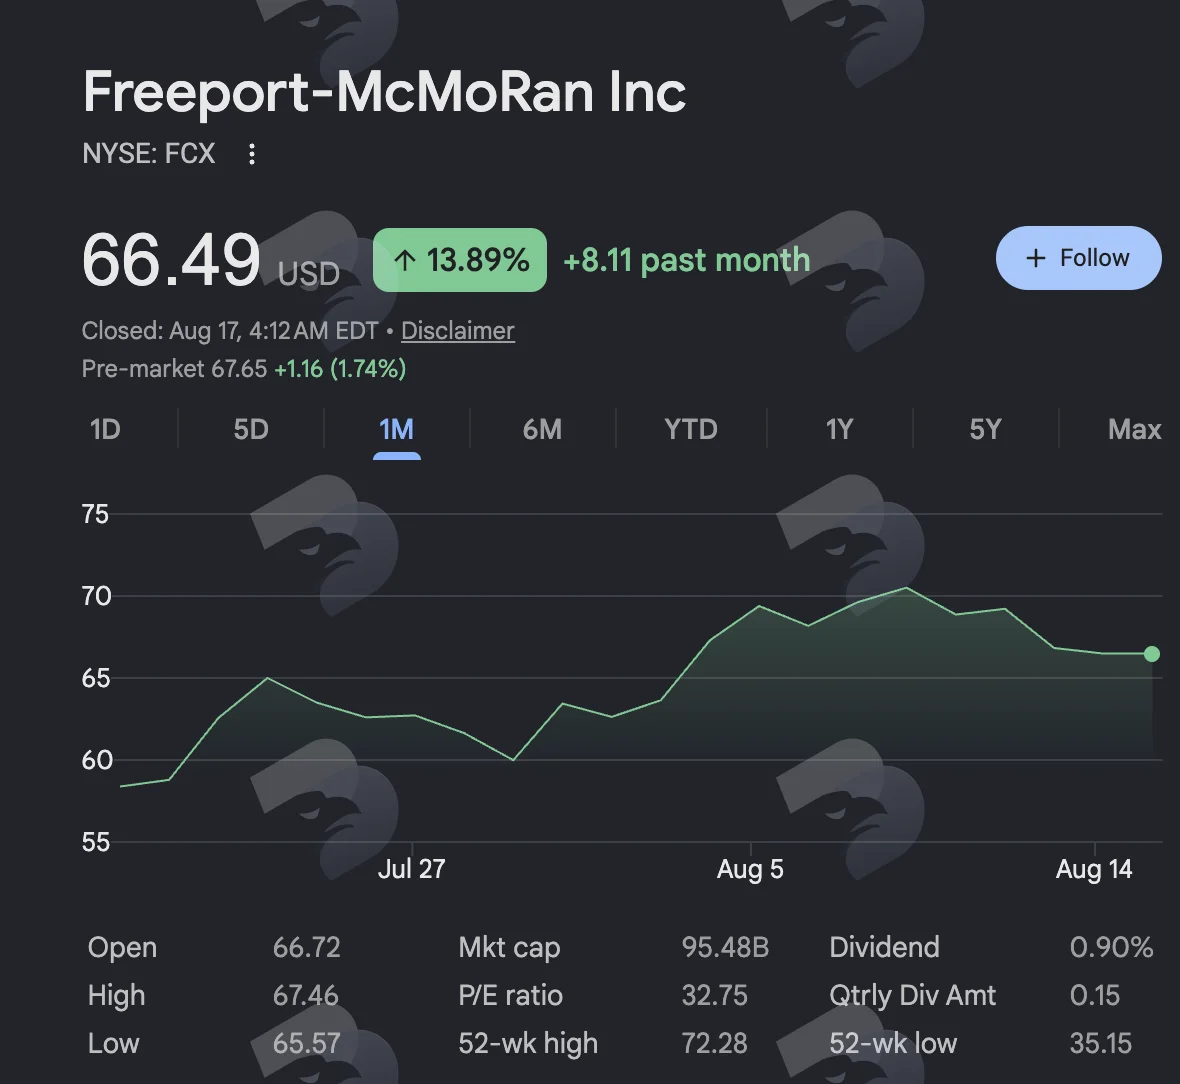Show the 6M chart range
The height and width of the screenshot is (1084, 1180).
[x=543, y=429]
